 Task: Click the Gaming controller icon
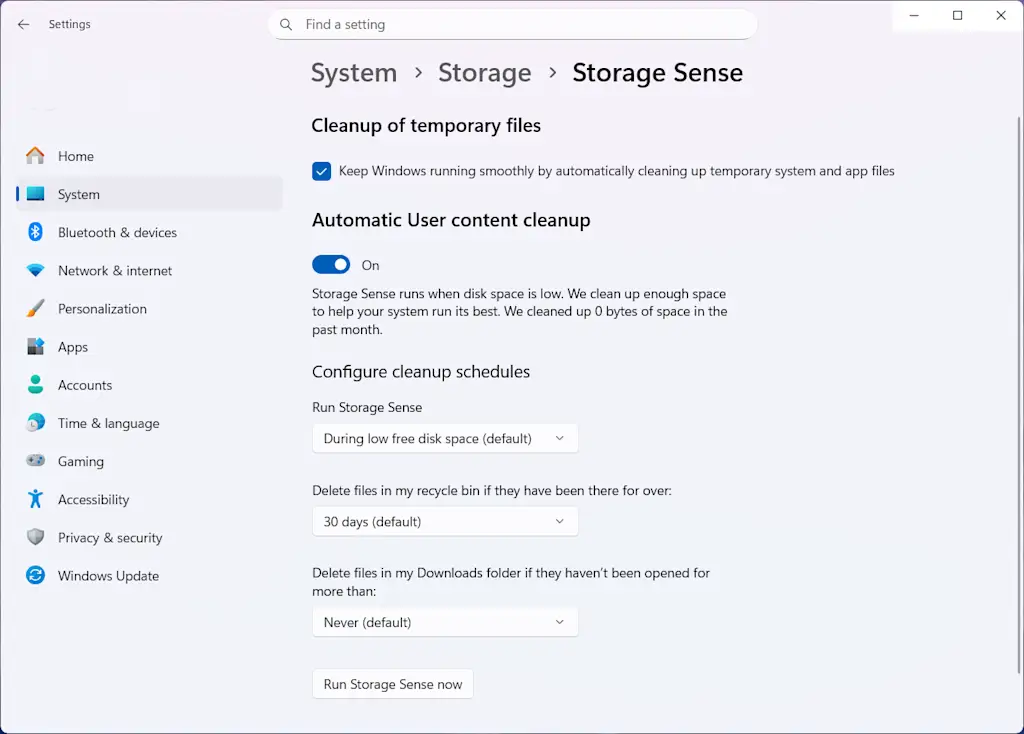pyautogui.click(x=36, y=461)
